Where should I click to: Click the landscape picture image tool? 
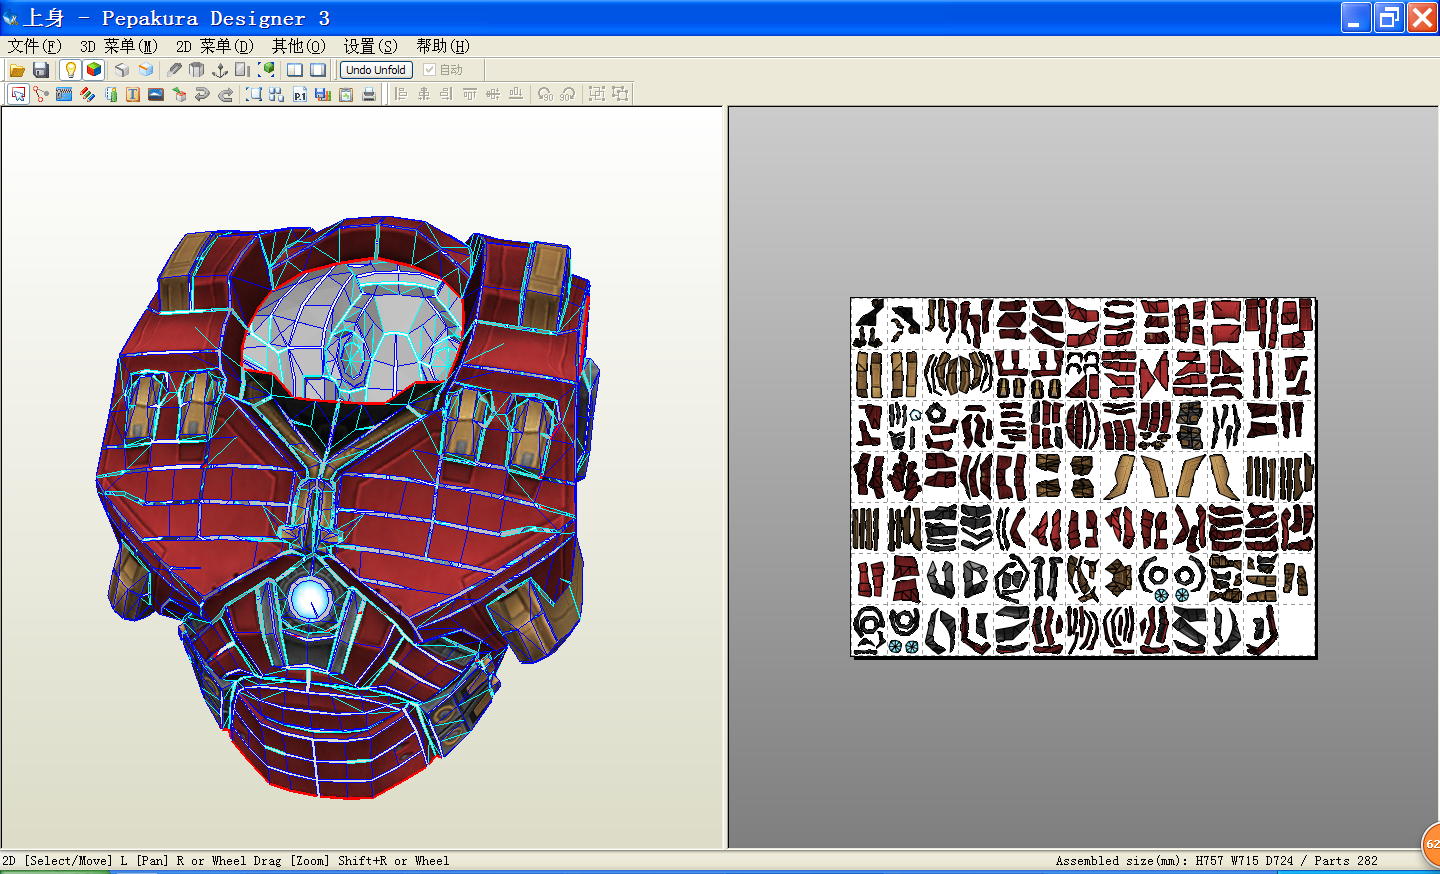tap(156, 94)
